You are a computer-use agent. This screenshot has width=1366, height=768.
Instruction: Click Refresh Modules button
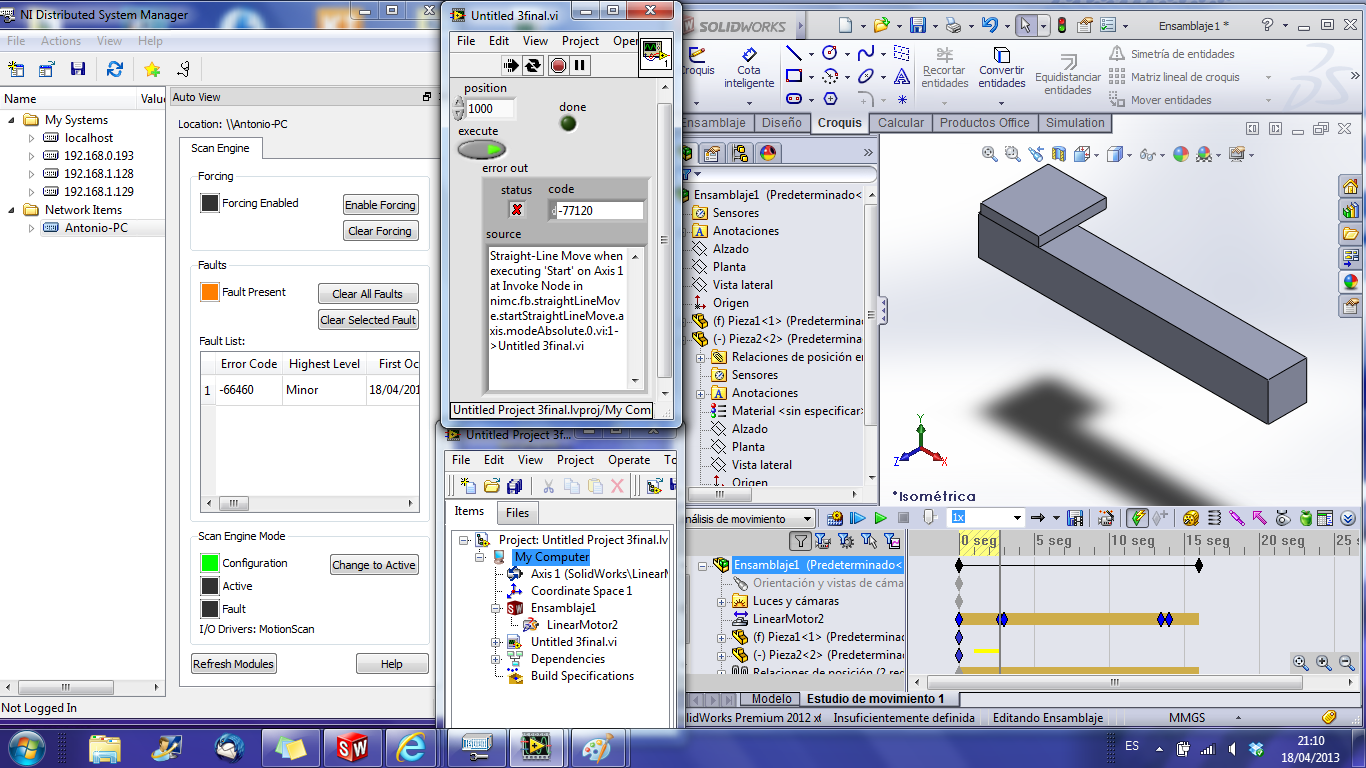point(234,664)
